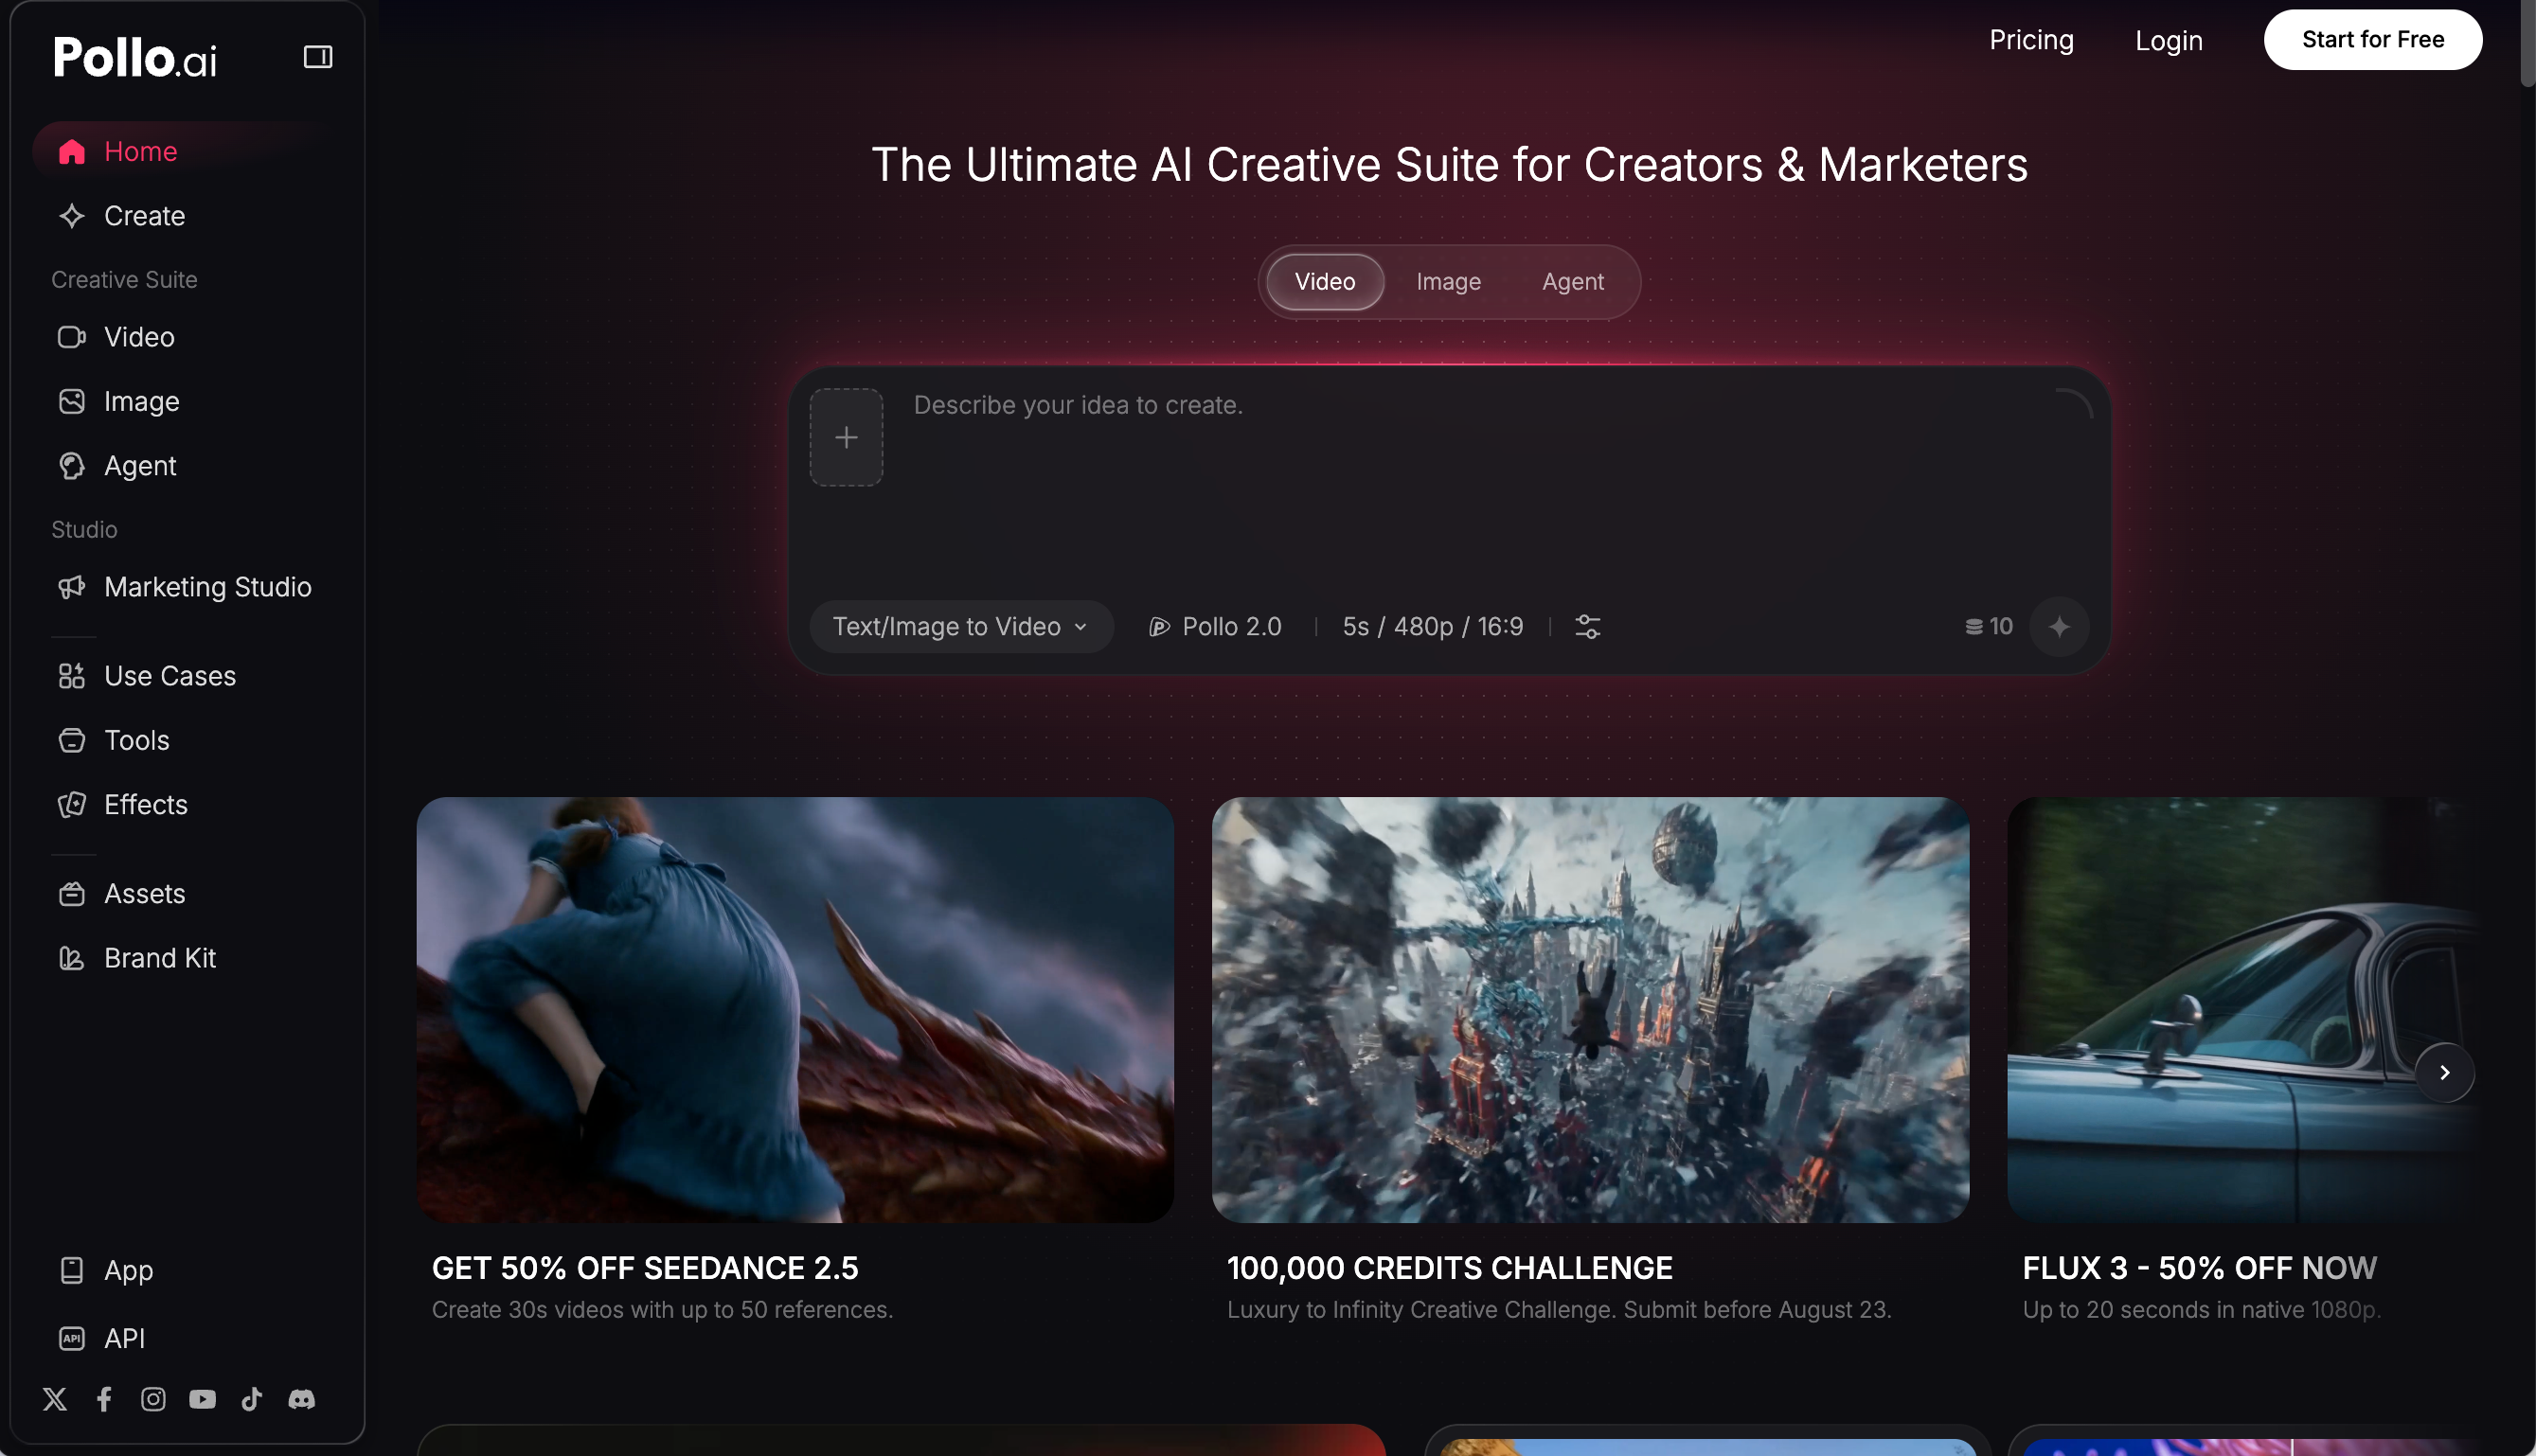Image resolution: width=2536 pixels, height=1456 pixels.
Task: Expand the Text/Image to Video dropdown
Action: (961, 627)
